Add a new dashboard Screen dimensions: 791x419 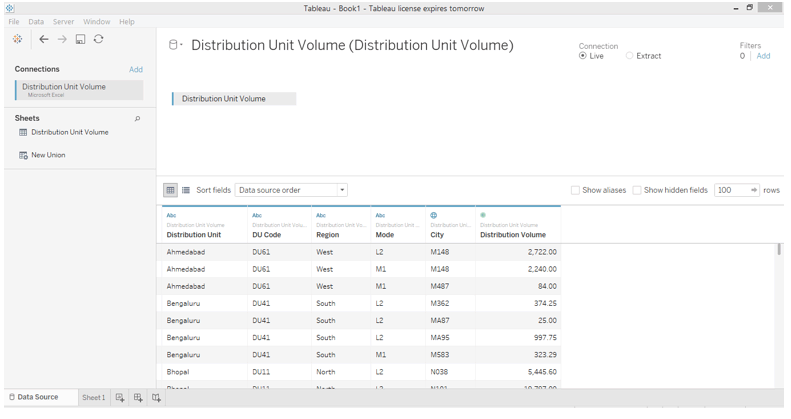click(x=138, y=398)
